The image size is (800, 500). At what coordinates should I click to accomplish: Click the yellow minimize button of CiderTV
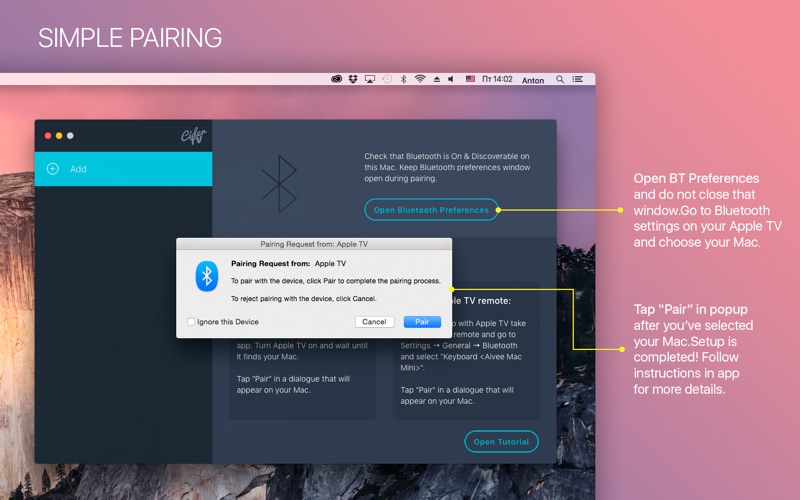[59, 136]
